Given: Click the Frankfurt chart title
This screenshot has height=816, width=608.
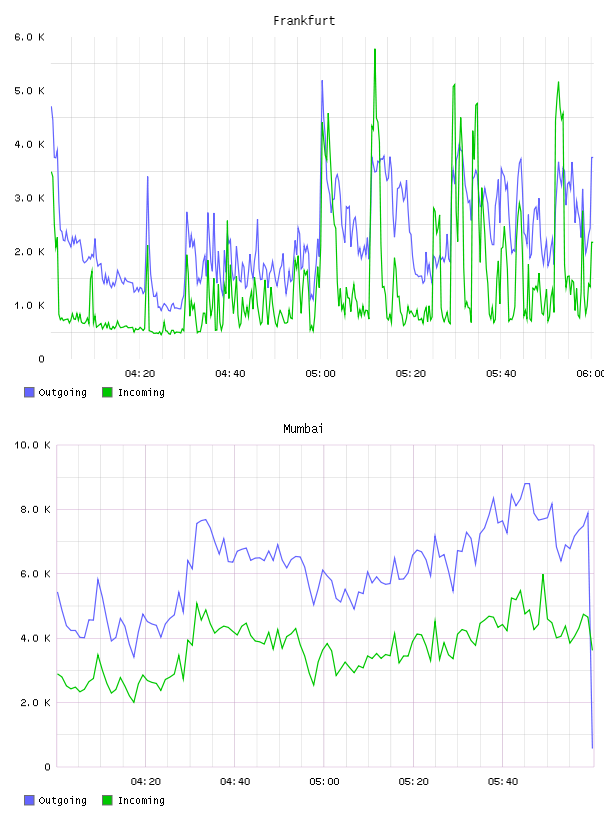Looking at the screenshot, I should pos(304,21).
